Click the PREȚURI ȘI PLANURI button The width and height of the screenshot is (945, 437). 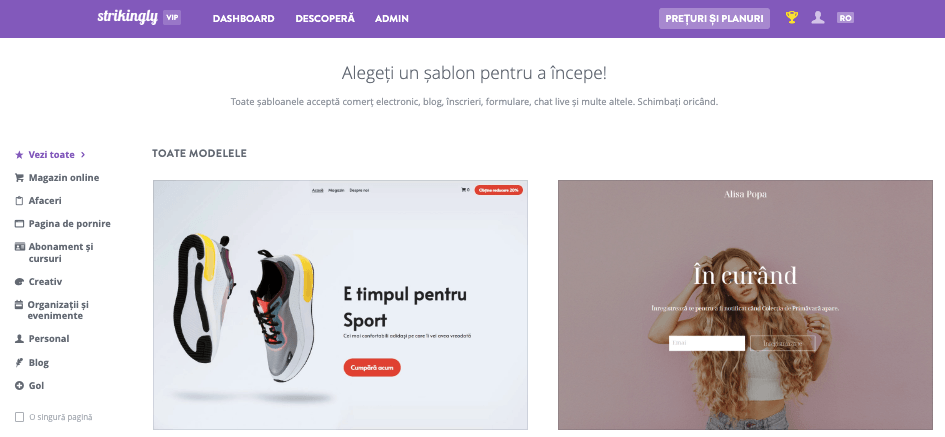pyautogui.click(x=714, y=19)
